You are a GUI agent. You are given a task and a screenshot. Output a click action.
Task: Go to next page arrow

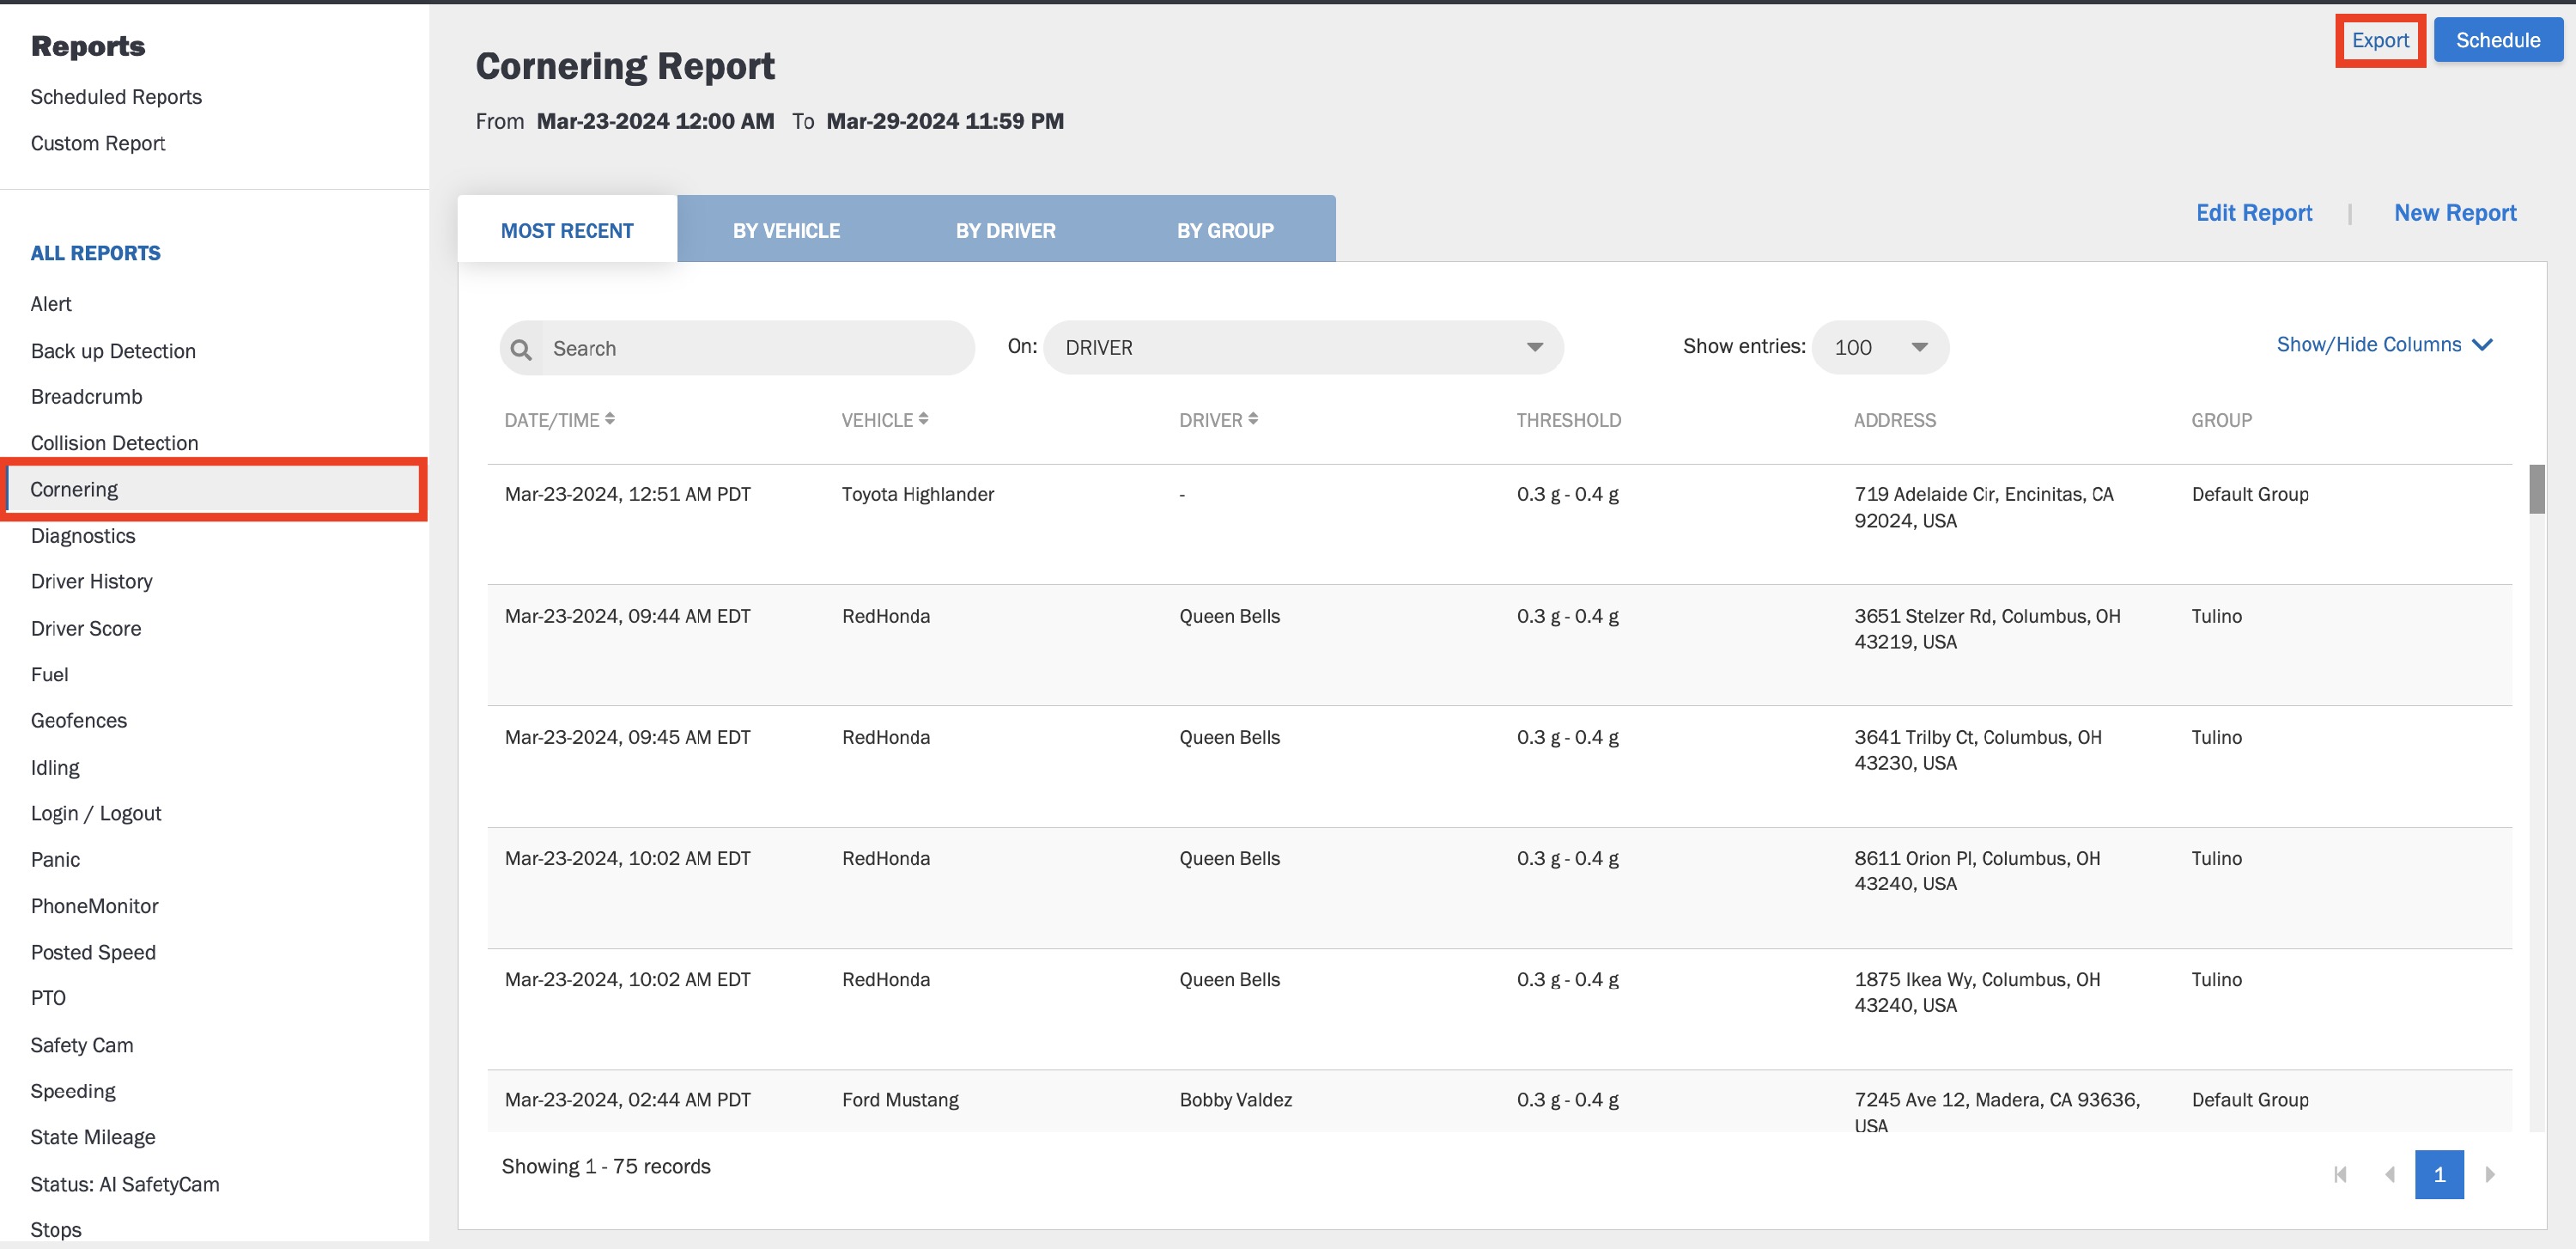point(2490,1174)
